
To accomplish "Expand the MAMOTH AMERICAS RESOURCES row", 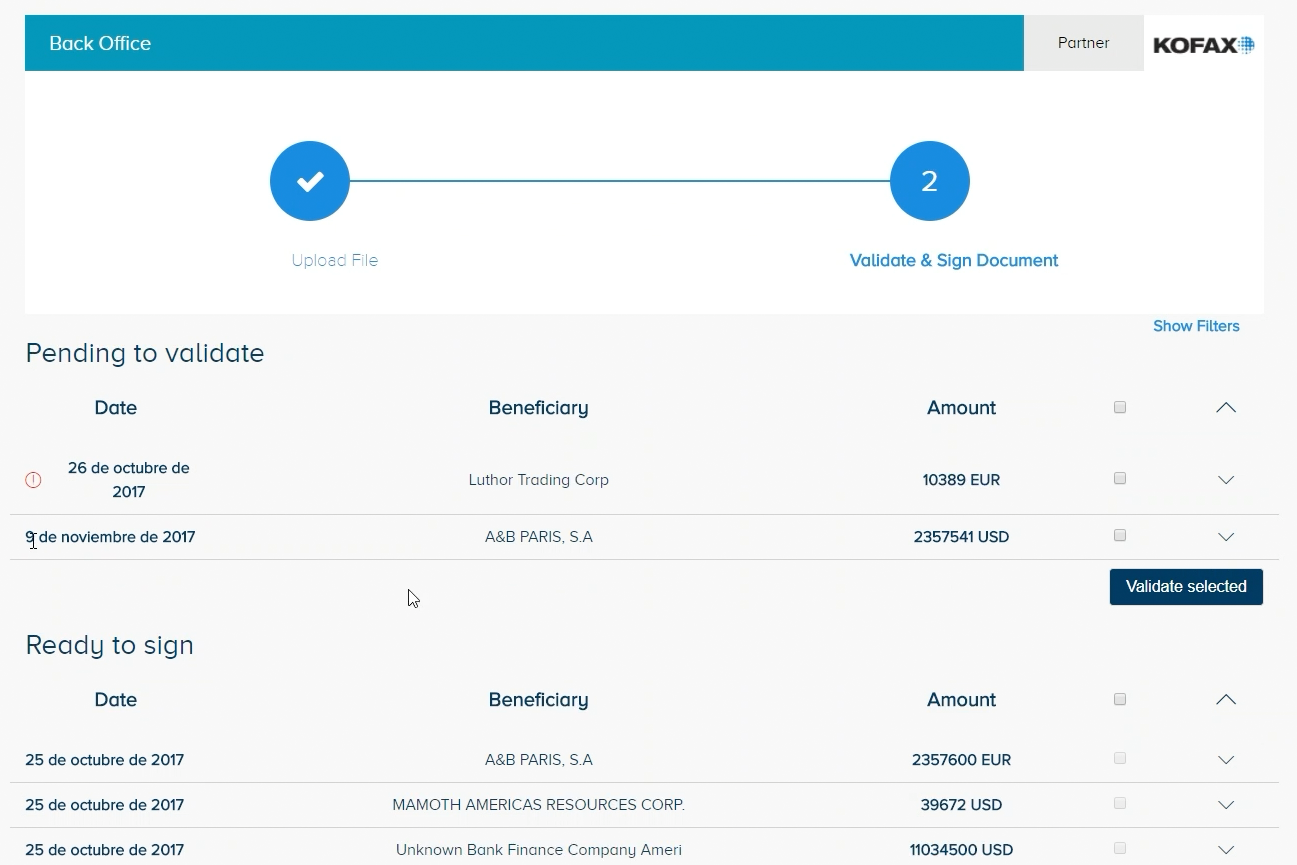I will [x=1226, y=804].
